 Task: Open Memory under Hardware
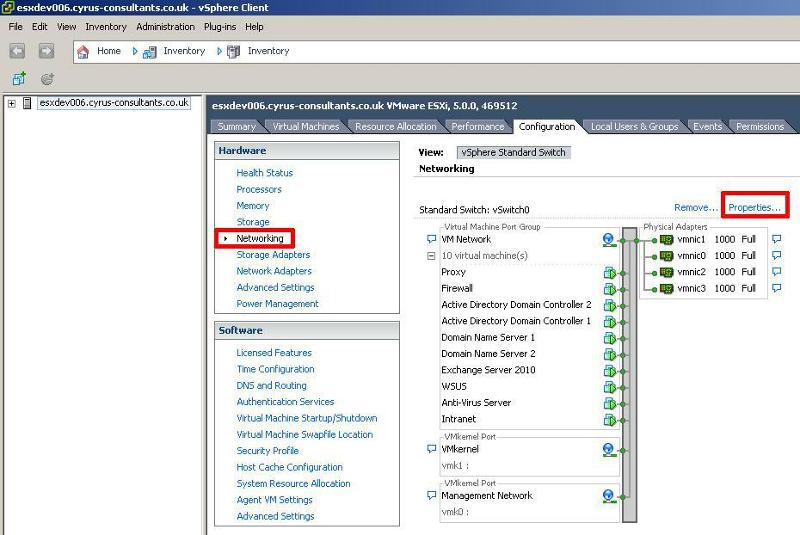[253, 206]
